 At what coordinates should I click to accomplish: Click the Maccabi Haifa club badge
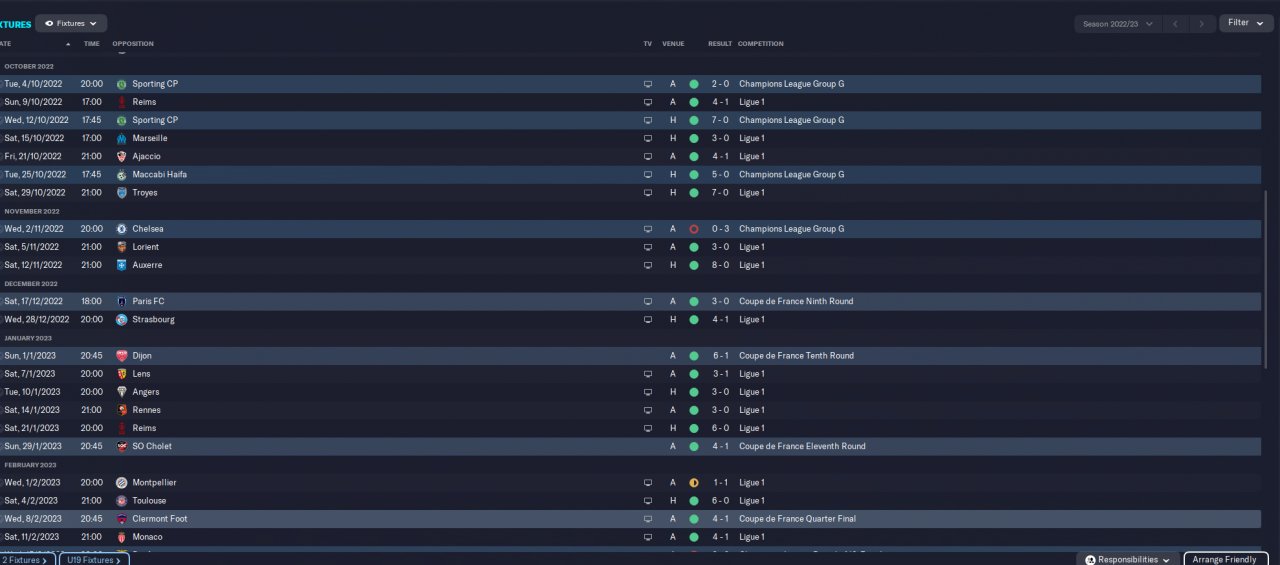pyautogui.click(x=122, y=174)
